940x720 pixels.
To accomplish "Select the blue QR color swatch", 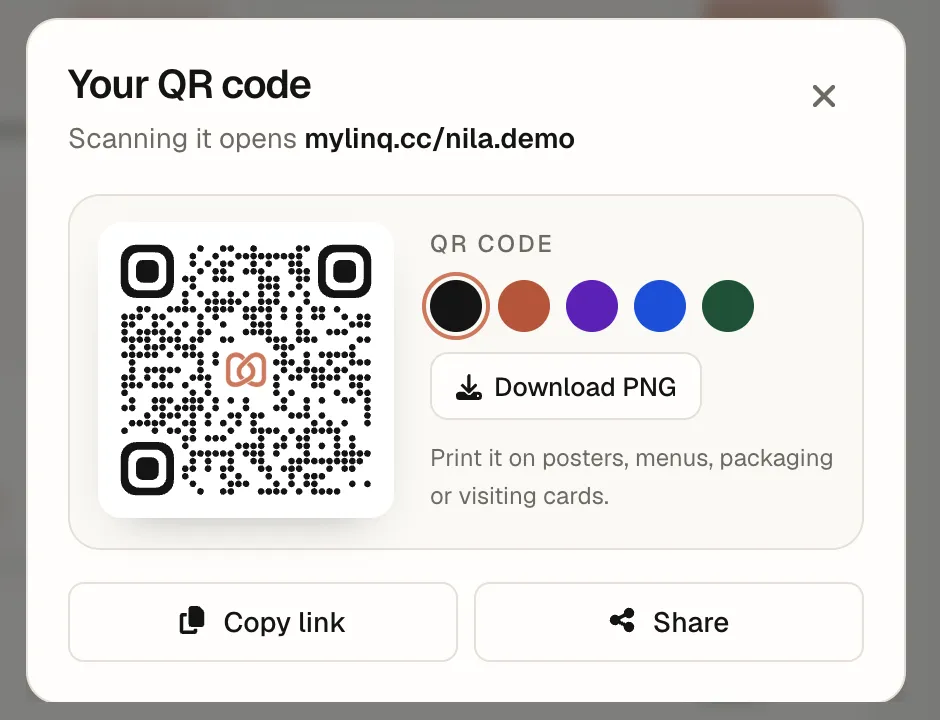I will coord(659,306).
